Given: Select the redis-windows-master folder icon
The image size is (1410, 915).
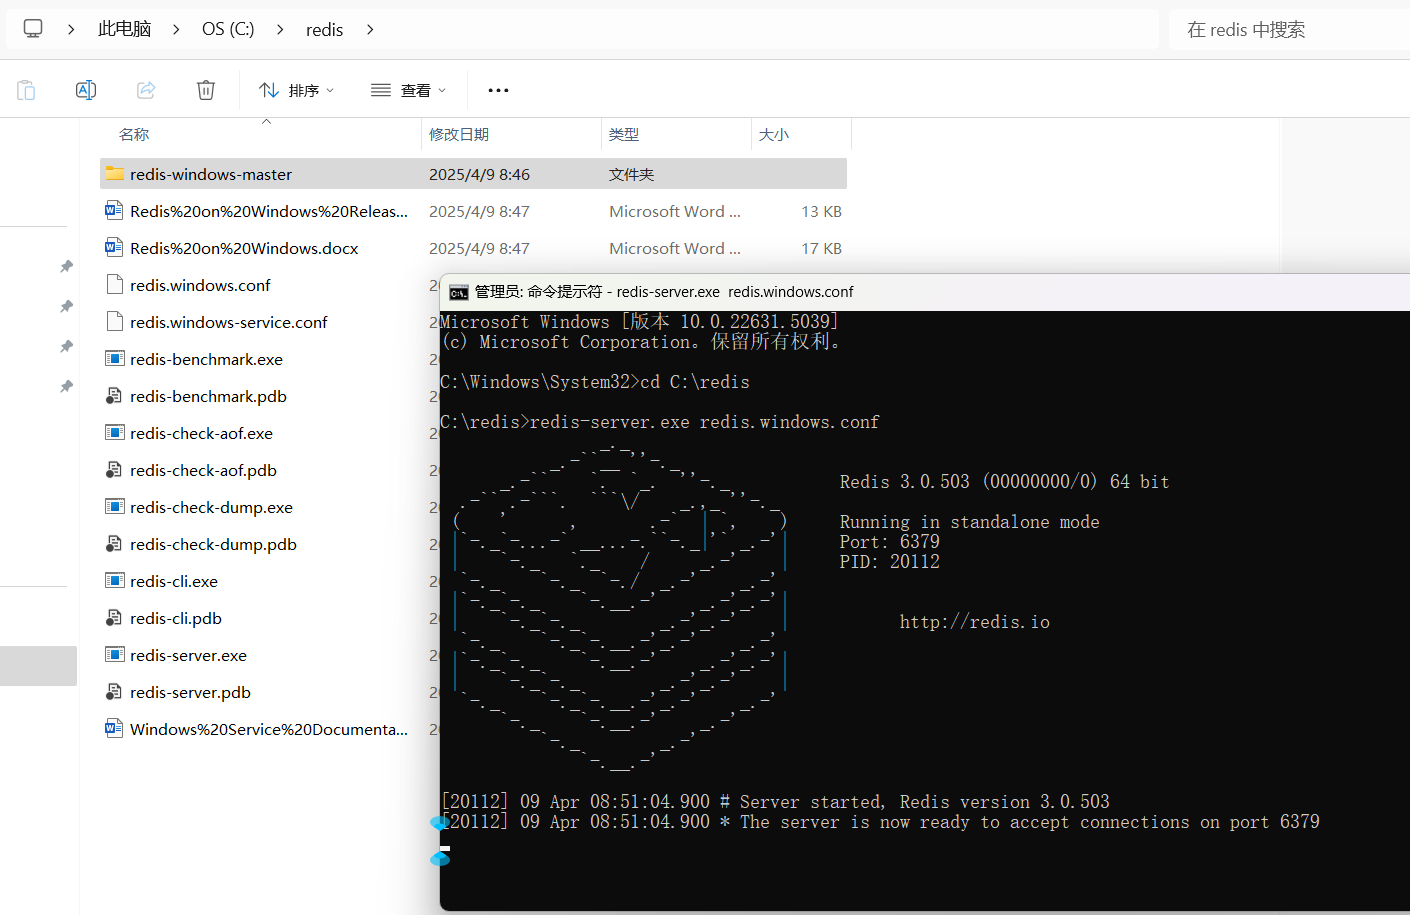Looking at the screenshot, I should pyautogui.click(x=115, y=173).
